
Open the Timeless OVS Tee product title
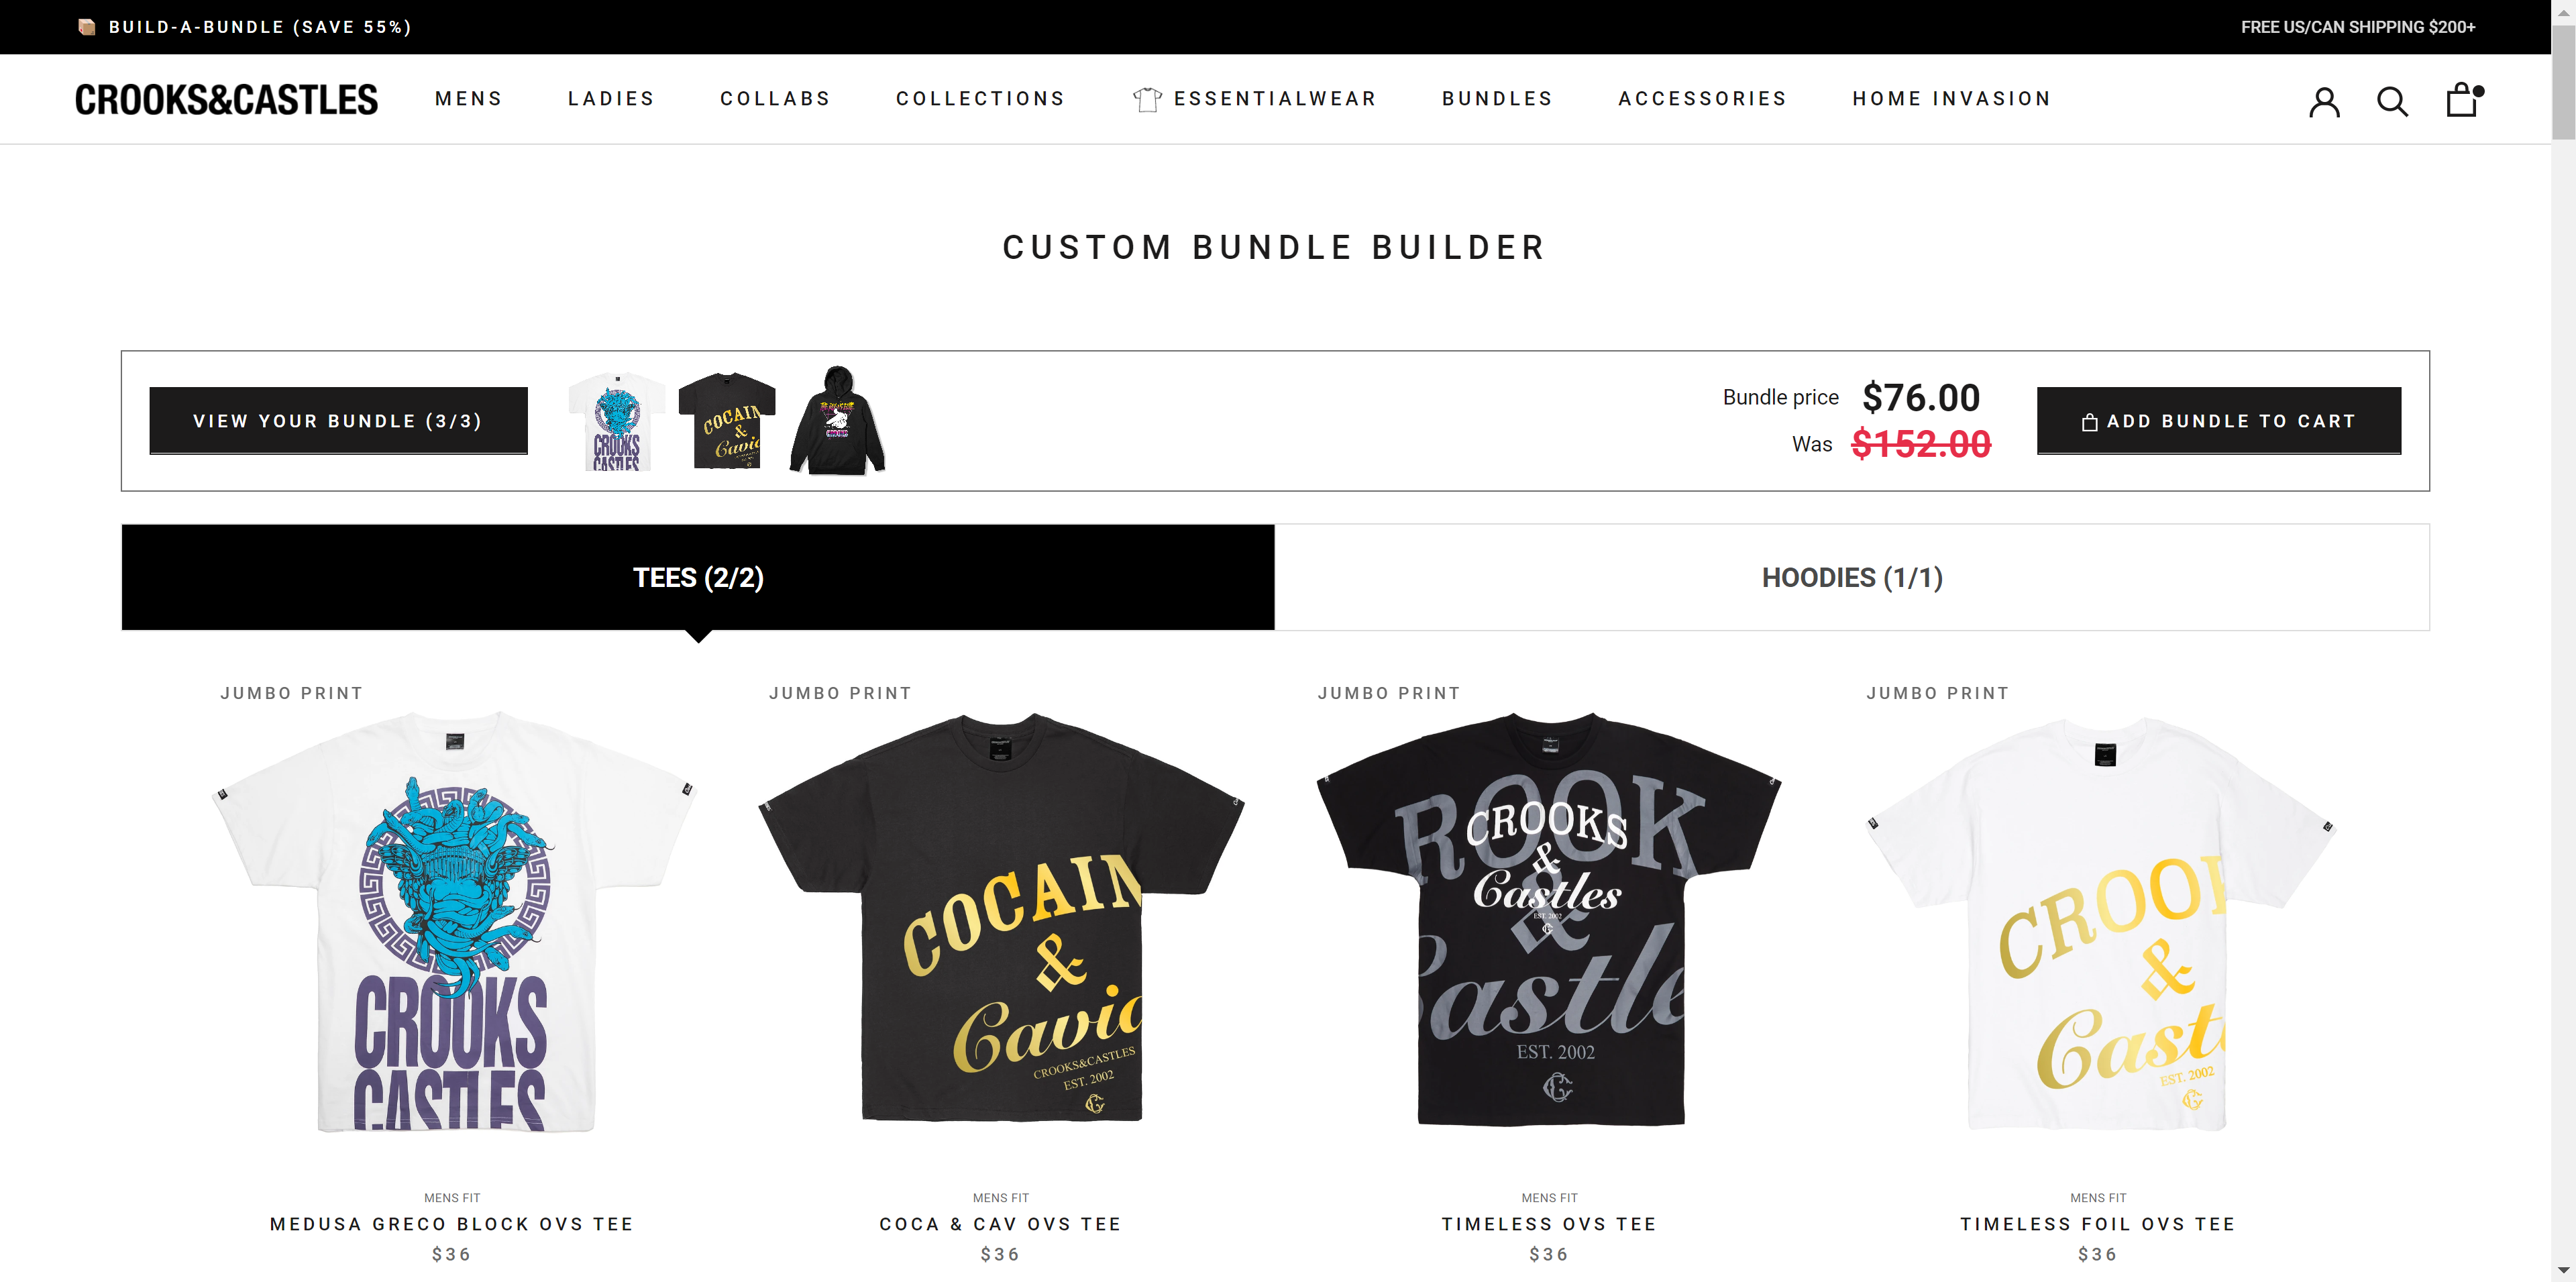tap(1549, 1224)
